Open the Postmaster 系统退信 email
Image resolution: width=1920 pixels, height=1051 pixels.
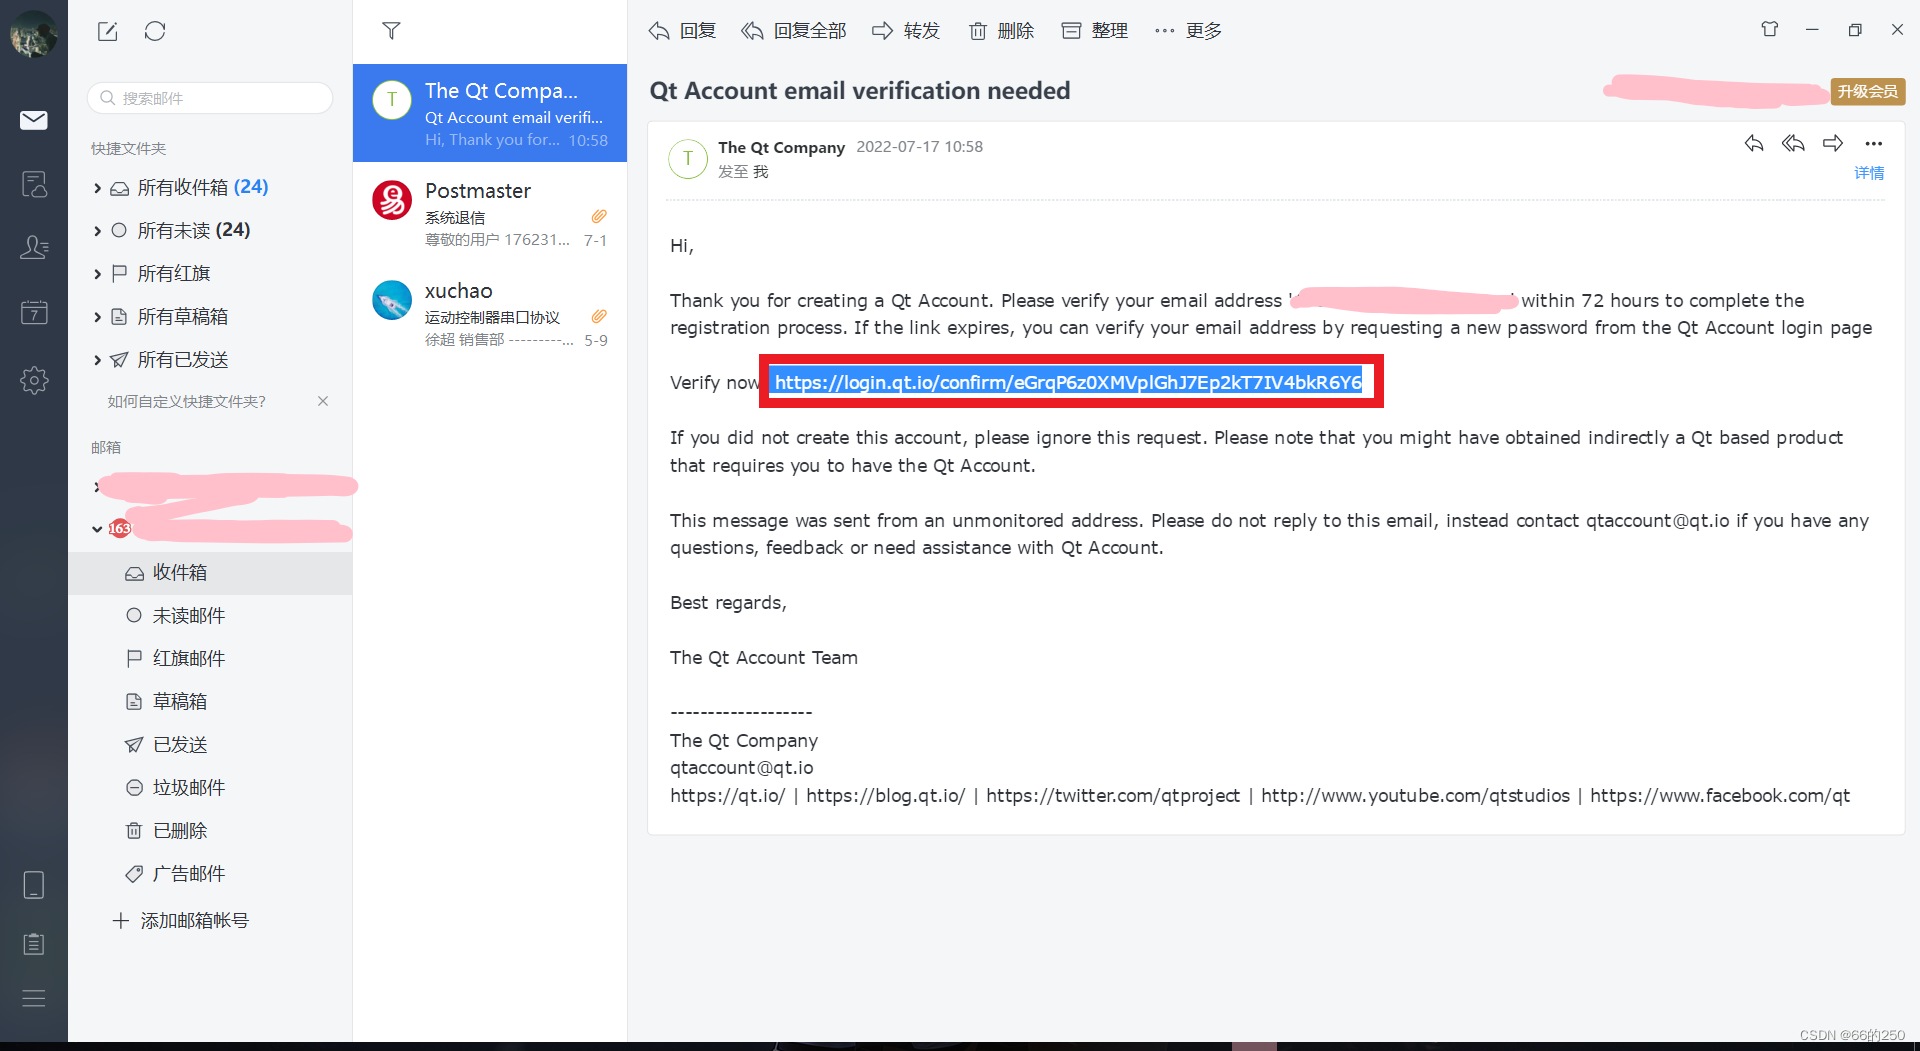pyautogui.click(x=490, y=213)
